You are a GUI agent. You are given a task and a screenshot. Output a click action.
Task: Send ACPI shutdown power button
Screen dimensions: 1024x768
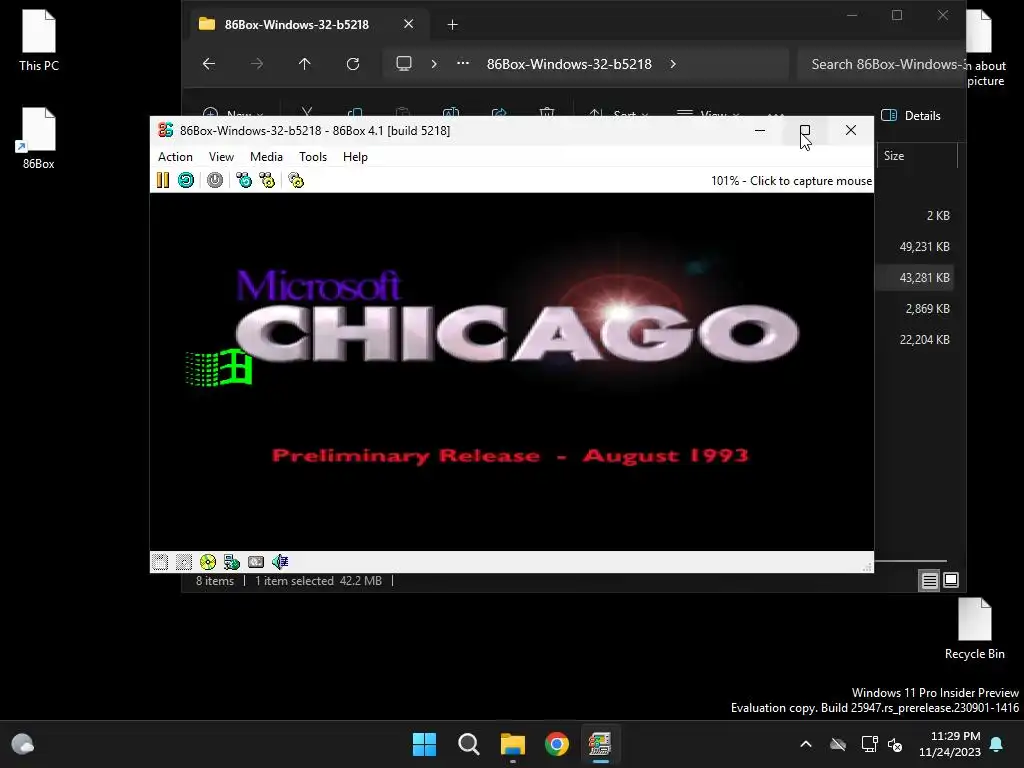click(215, 180)
